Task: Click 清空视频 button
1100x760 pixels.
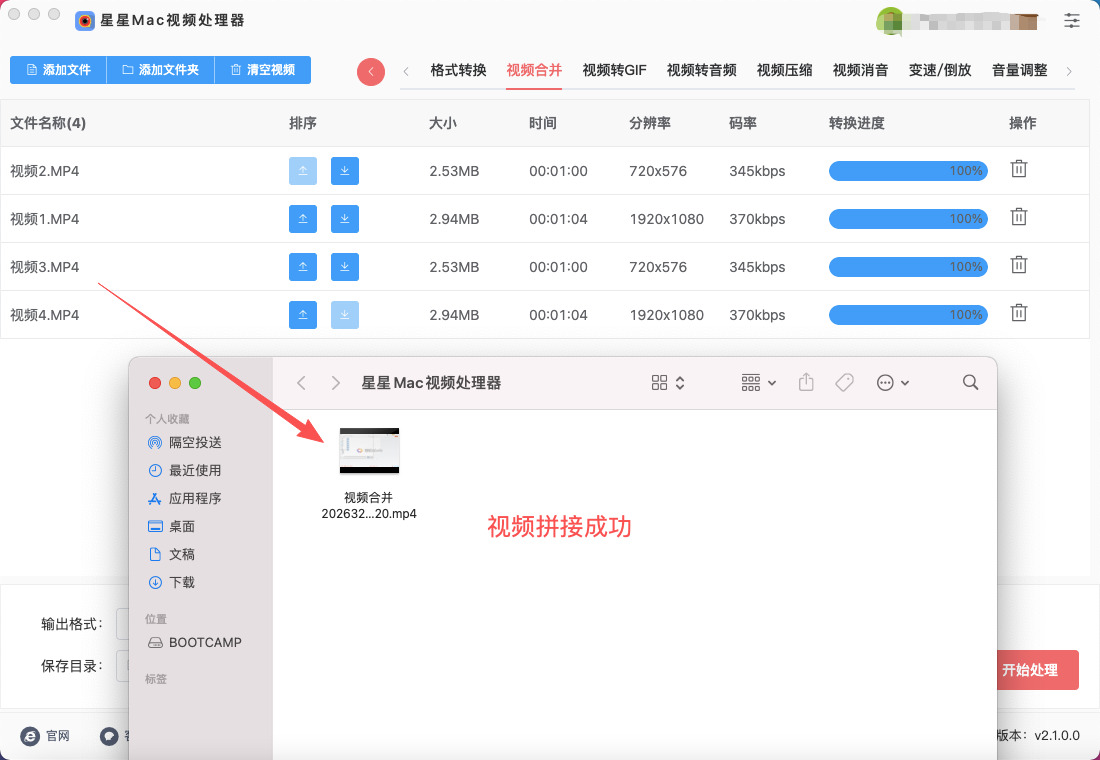Action: coord(262,70)
